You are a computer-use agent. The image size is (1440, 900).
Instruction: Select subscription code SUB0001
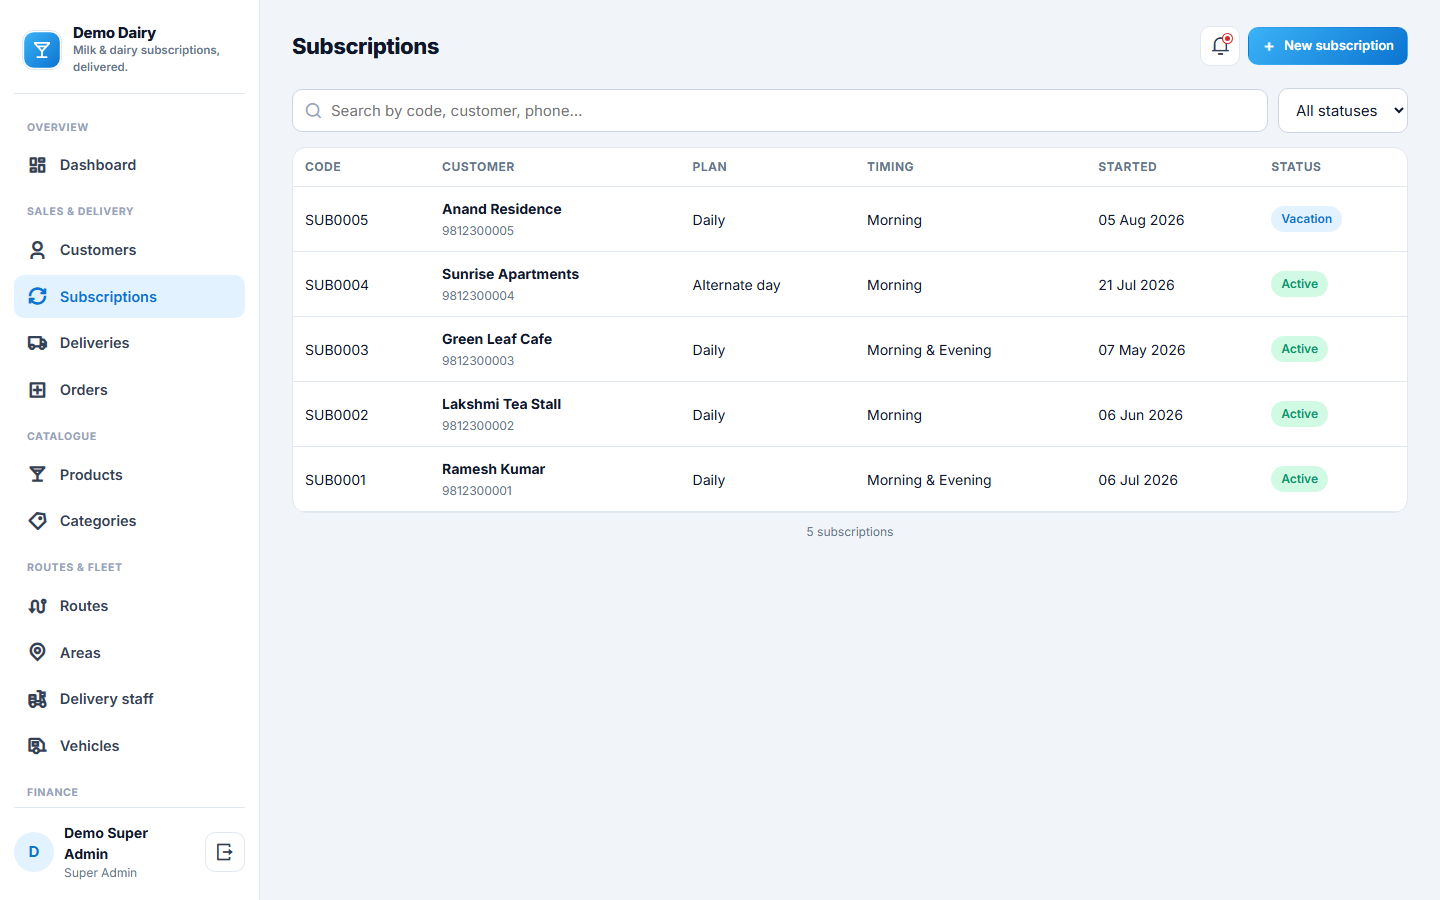click(x=336, y=480)
